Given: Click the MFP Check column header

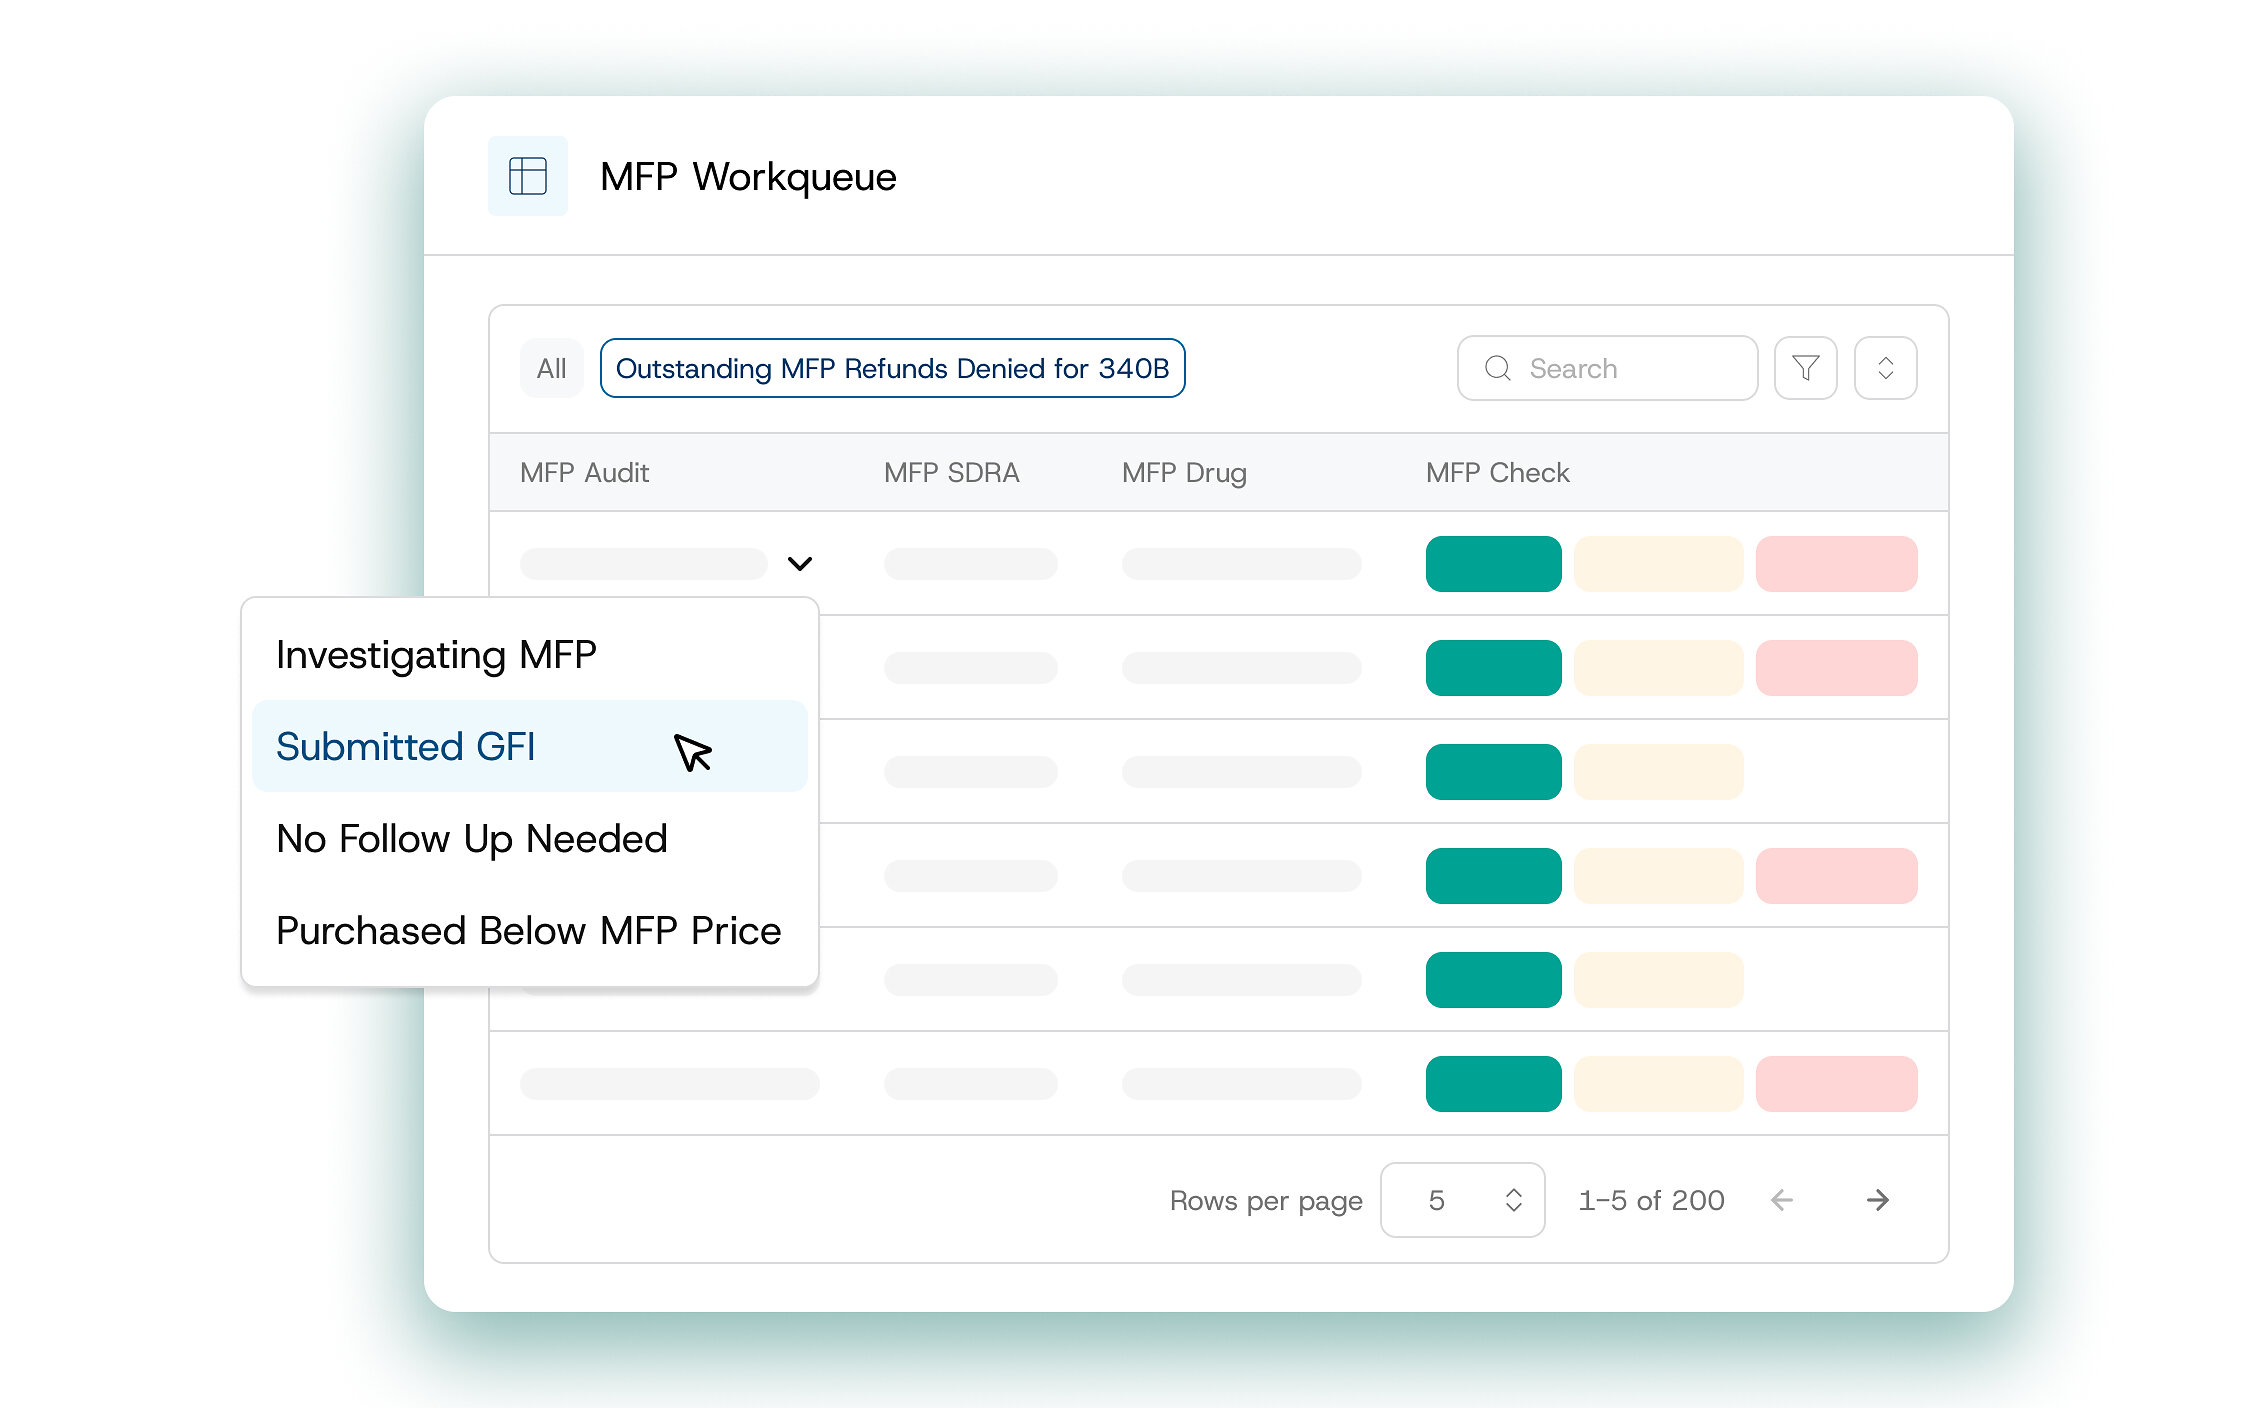Looking at the screenshot, I should 1497,473.
